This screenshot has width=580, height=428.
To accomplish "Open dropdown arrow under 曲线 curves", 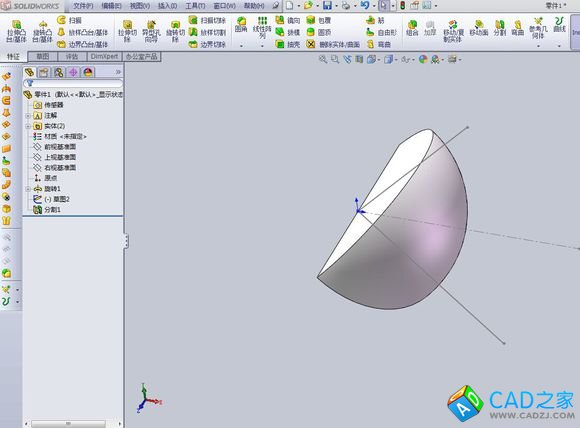I will click(x=559, y=46).
